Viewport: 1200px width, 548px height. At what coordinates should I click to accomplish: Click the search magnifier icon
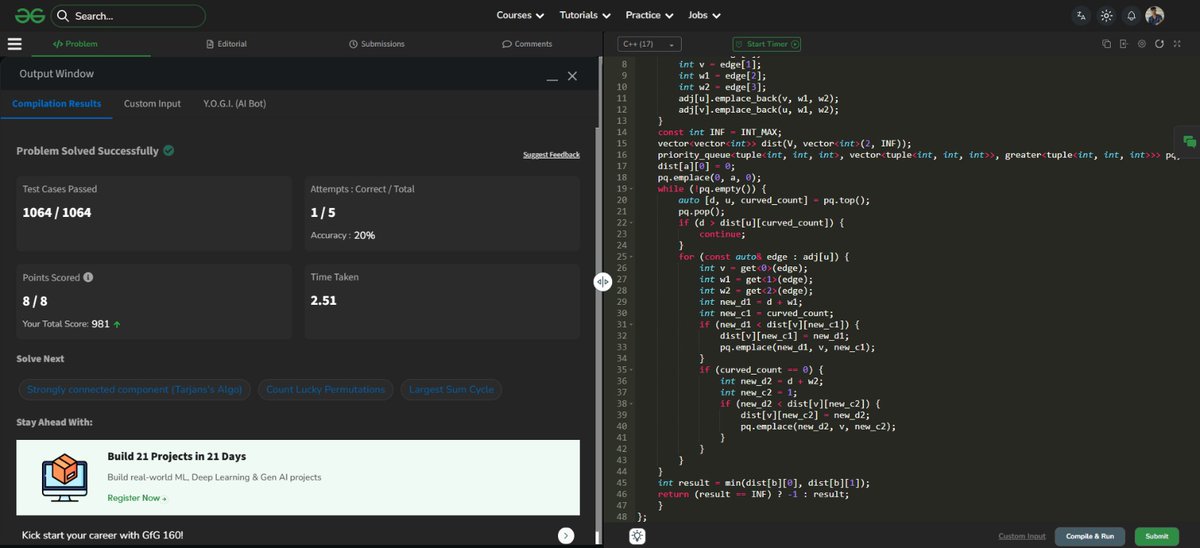(62, 16)
